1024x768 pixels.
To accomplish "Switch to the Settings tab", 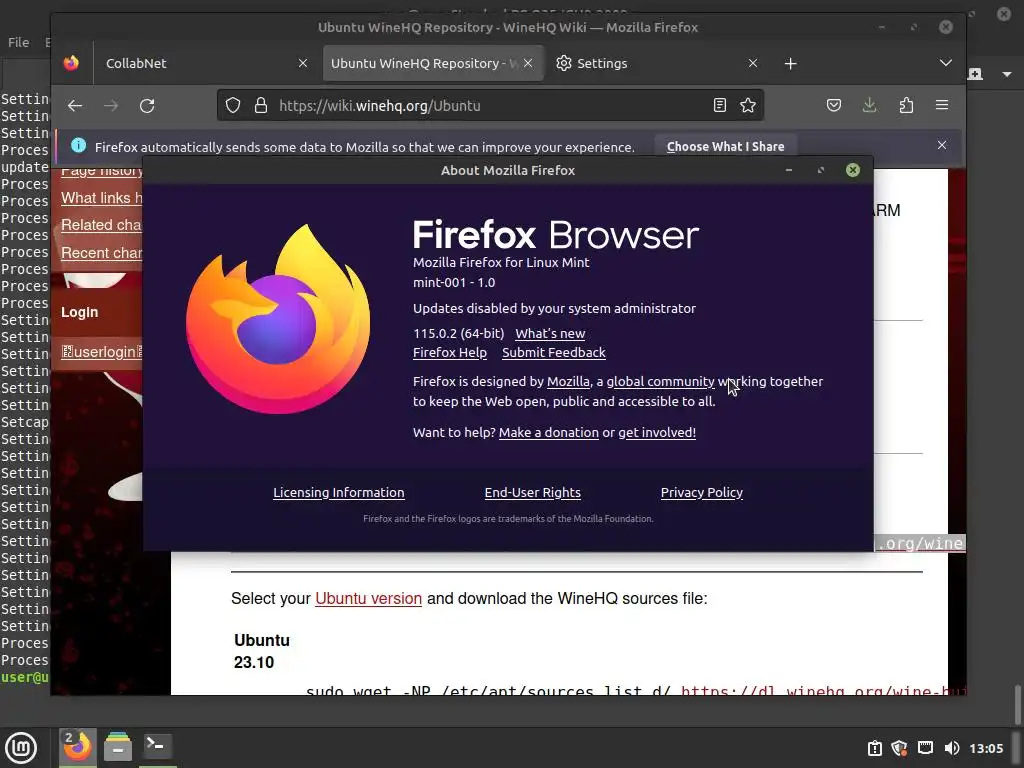I will pyautogui.click(x=656, y=63).
